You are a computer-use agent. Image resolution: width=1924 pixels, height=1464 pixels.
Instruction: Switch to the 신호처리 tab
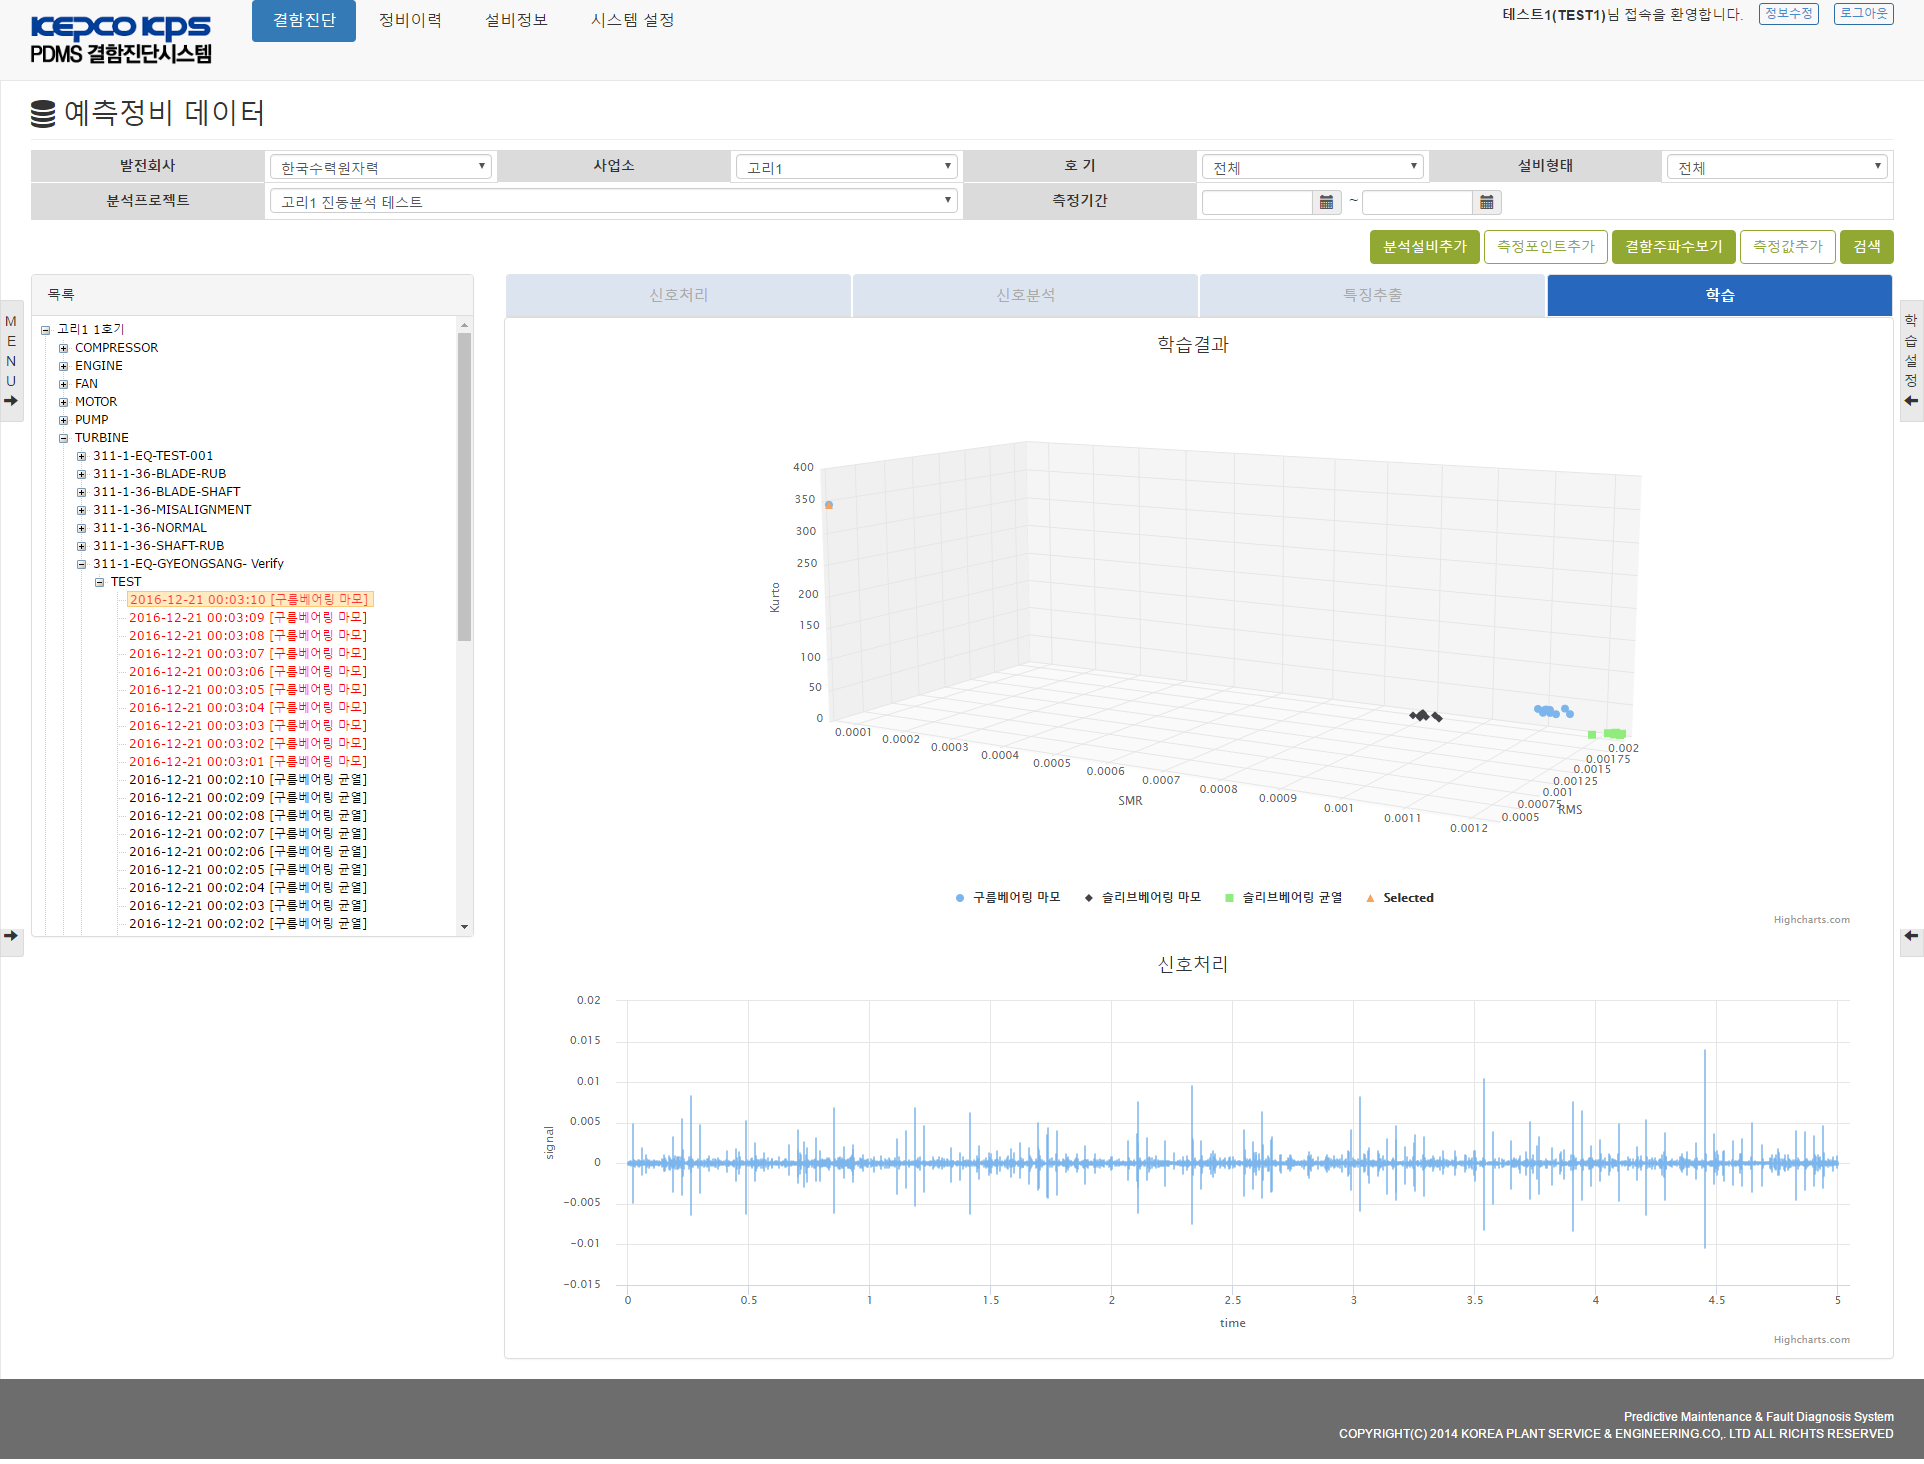click(679, 296)
